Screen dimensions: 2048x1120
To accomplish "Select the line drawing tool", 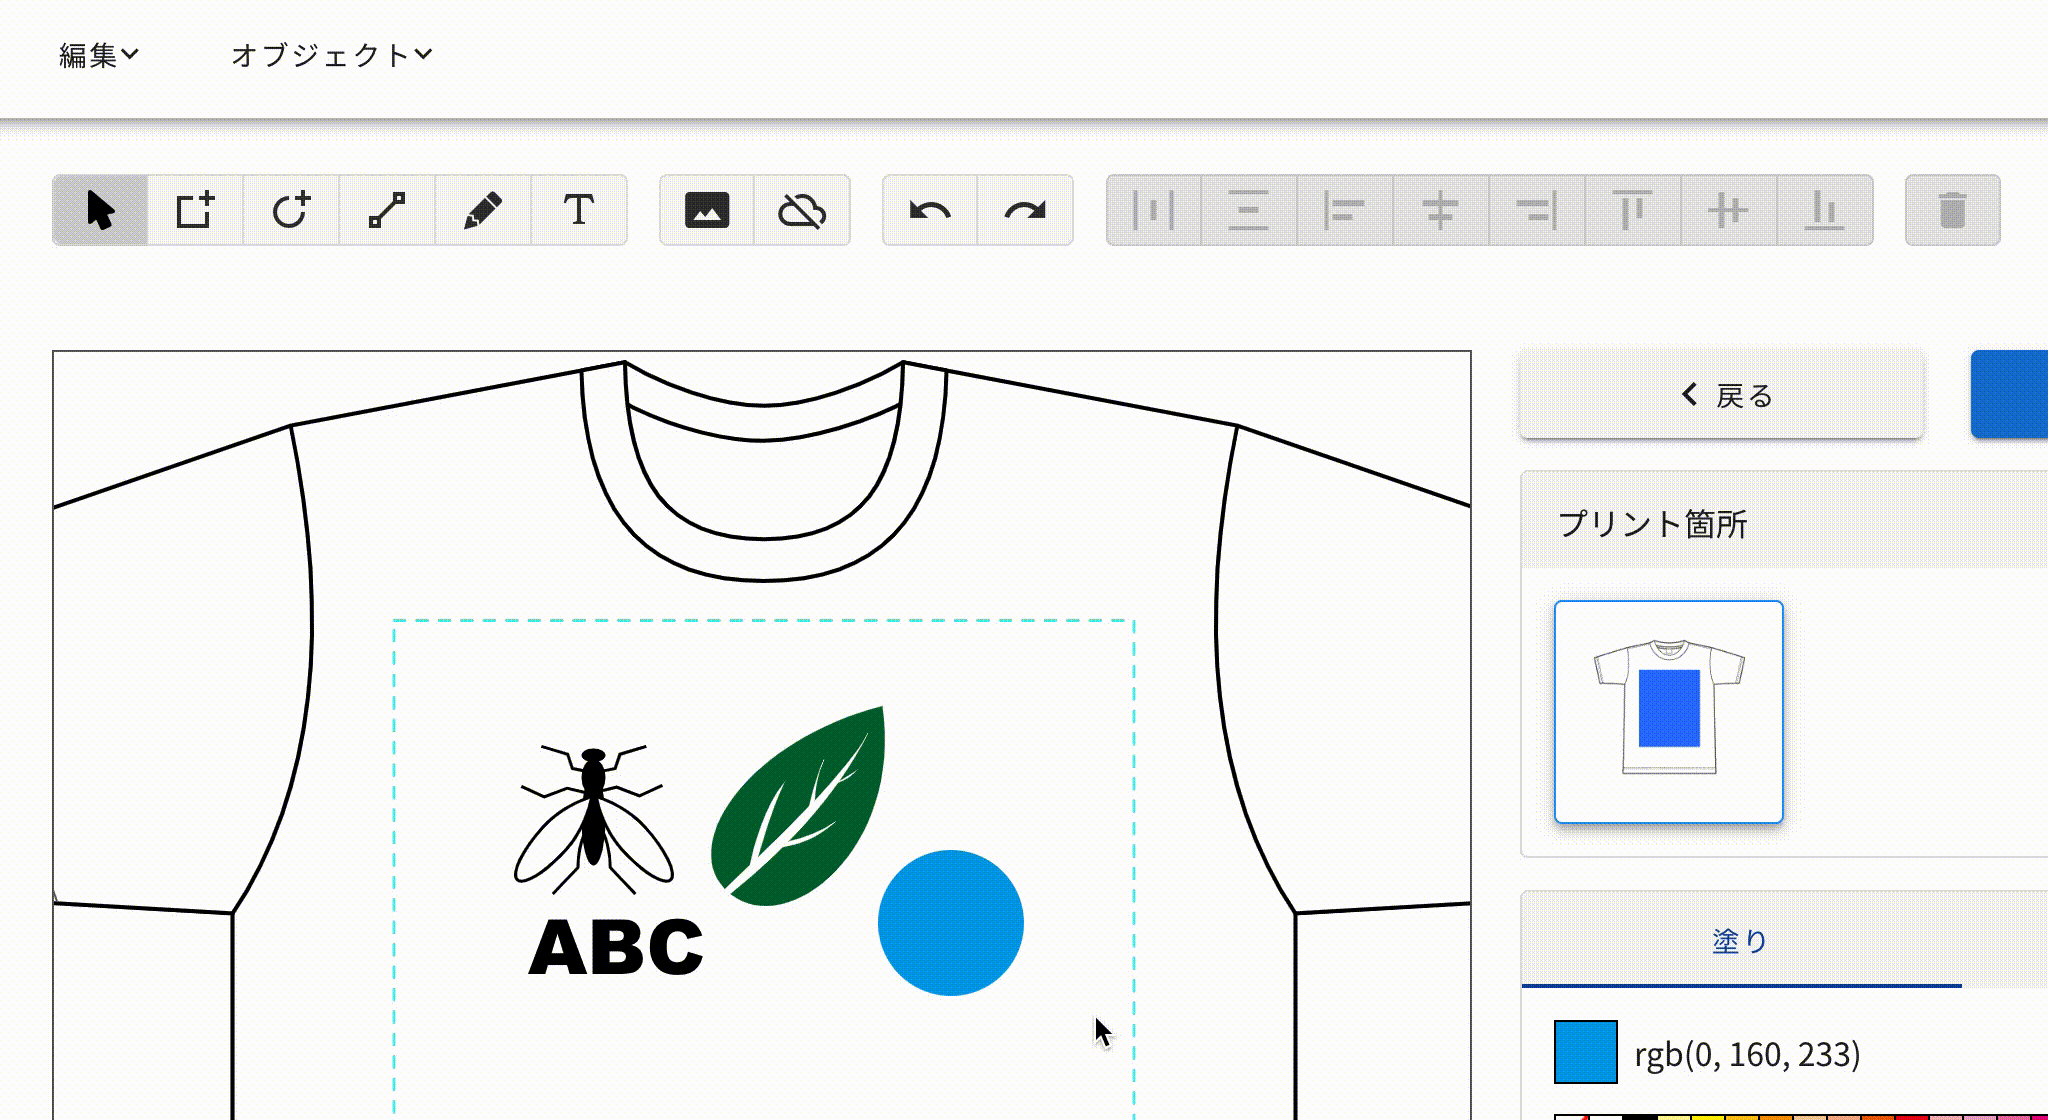I will point(387,210).
